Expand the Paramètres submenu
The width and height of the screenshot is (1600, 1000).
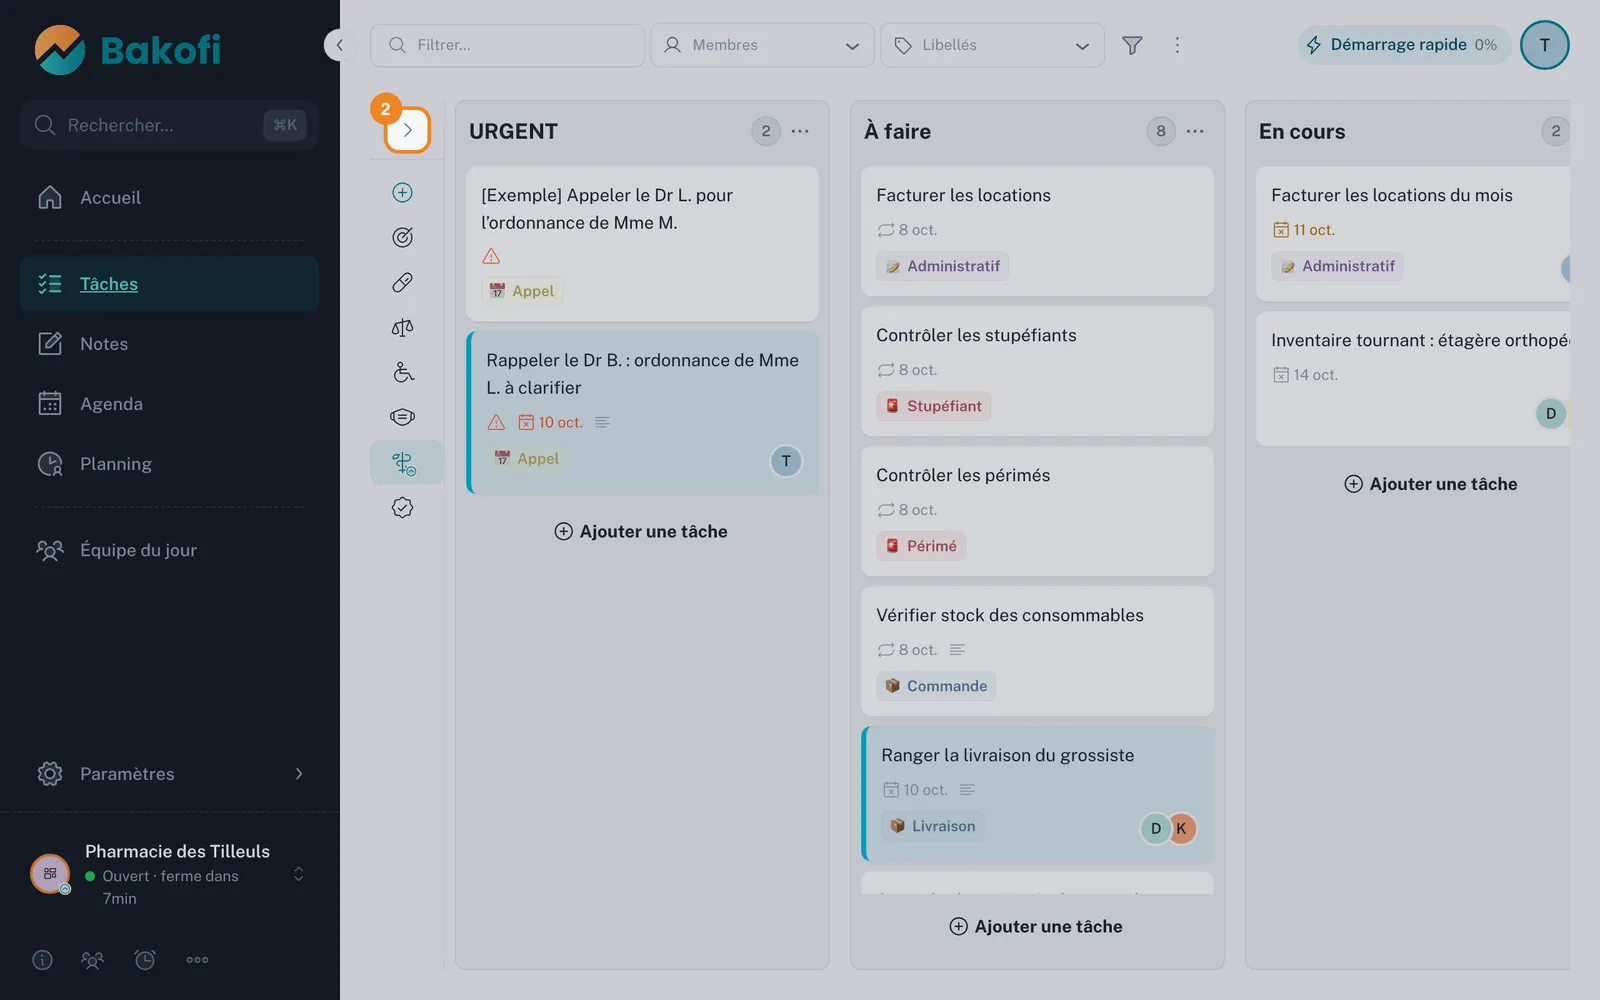pyautogui.click(x=170, y=774)
